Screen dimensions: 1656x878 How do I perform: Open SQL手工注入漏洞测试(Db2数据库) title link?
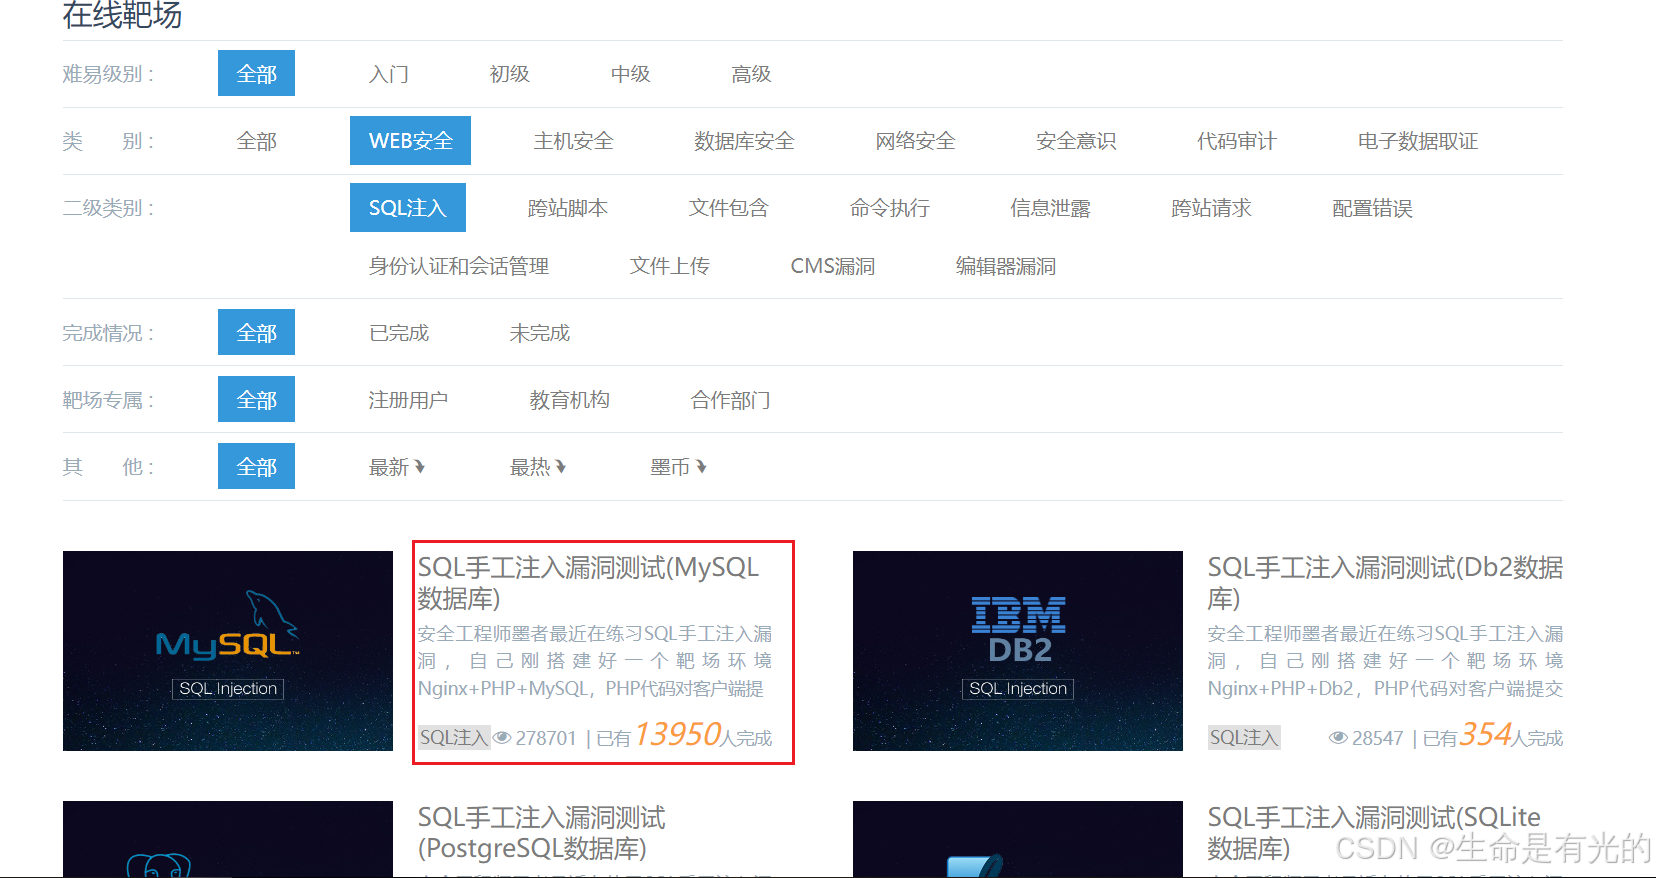click(1385, 583)
